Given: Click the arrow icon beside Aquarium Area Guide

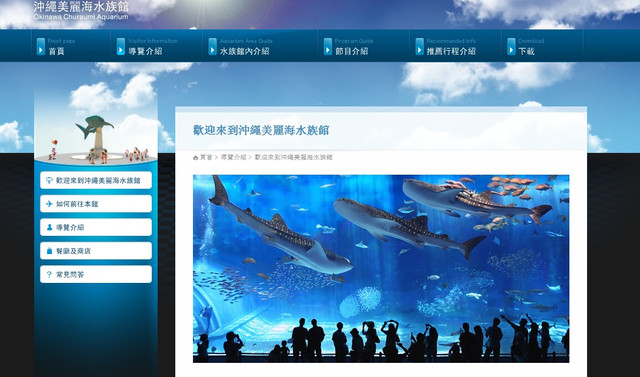Looking at the screenshot, I should 213,47.
